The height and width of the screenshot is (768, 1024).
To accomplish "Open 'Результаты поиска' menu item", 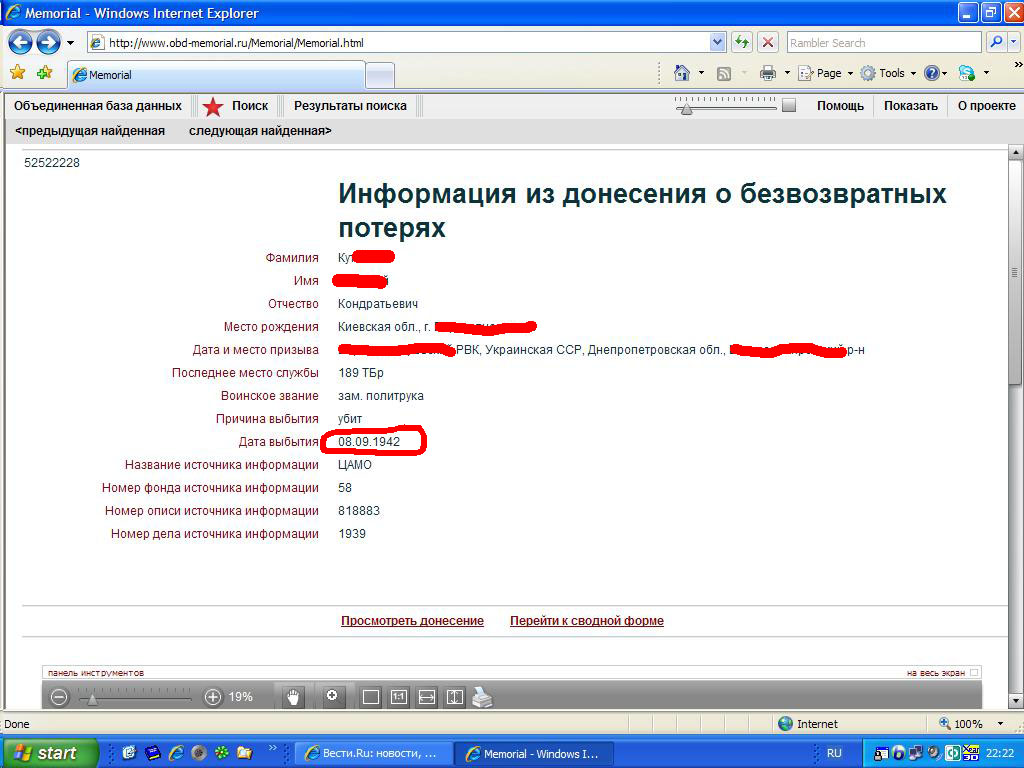I will [350, 106].
